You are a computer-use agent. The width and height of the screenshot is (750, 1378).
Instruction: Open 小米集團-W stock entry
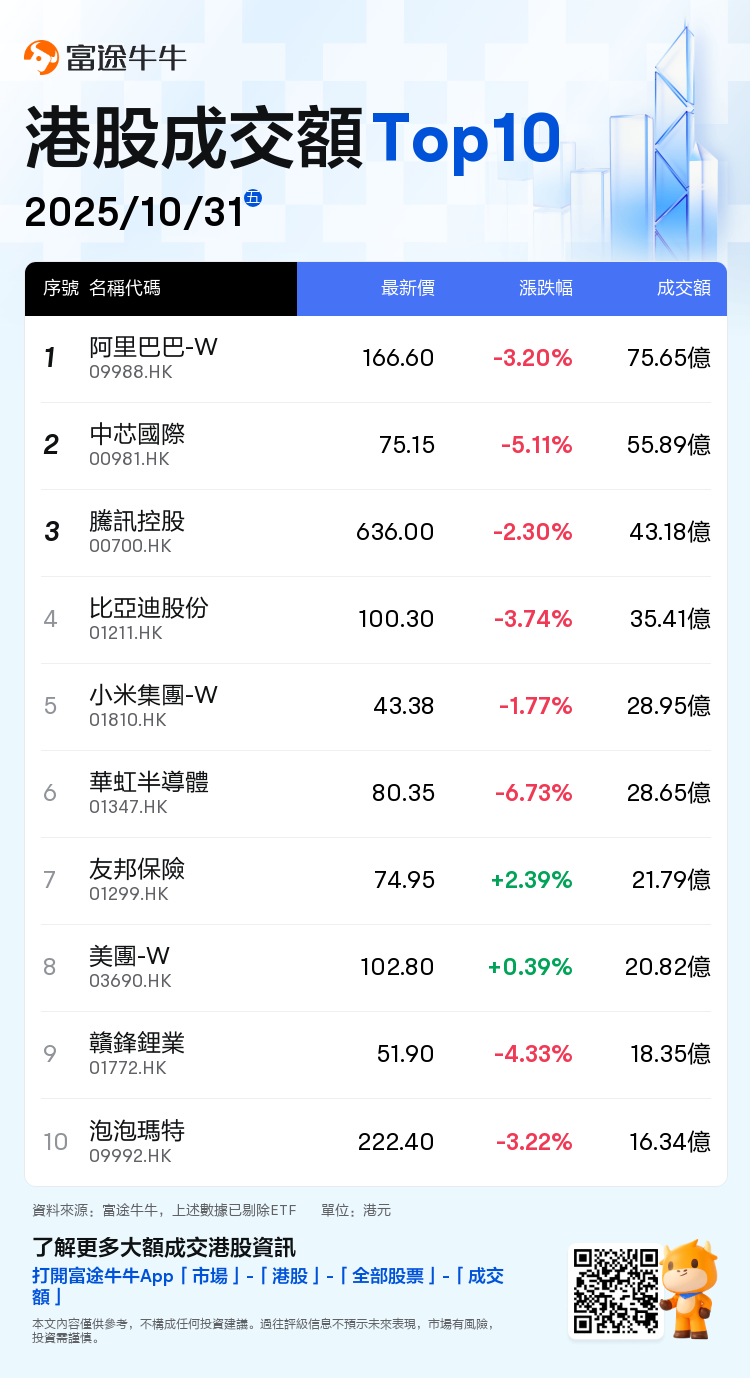153,696
